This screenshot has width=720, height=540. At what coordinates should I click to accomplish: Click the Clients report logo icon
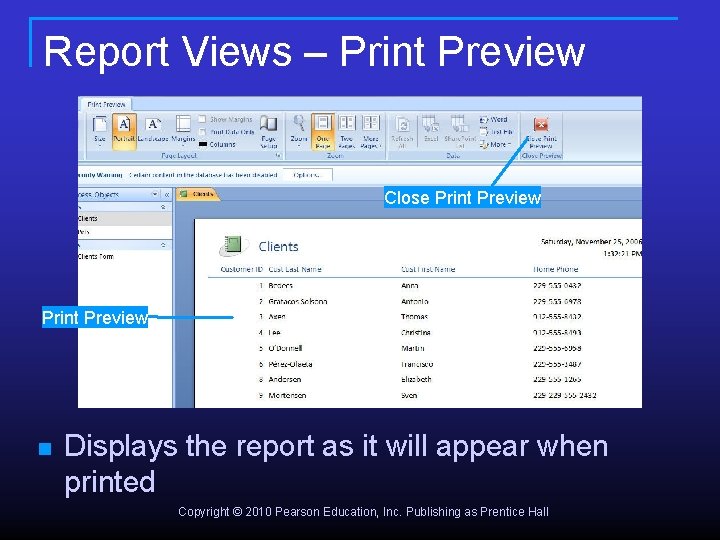(x=233, y=245)
